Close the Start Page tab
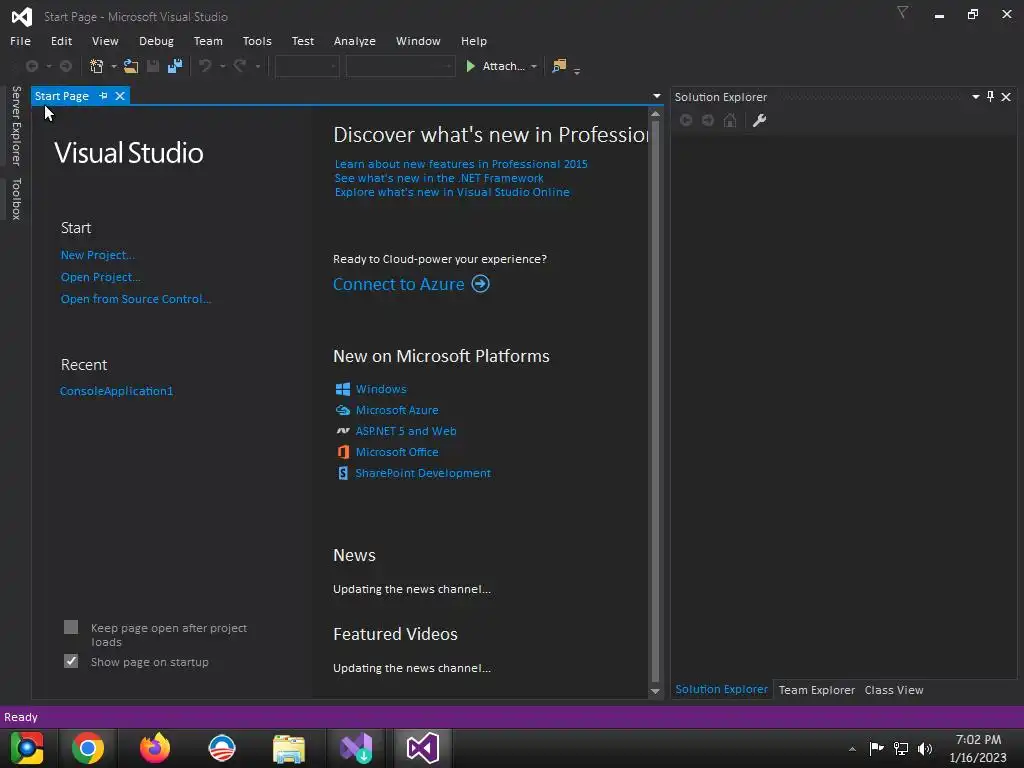This screenshot has height=768, width=1024. [120, 96]
